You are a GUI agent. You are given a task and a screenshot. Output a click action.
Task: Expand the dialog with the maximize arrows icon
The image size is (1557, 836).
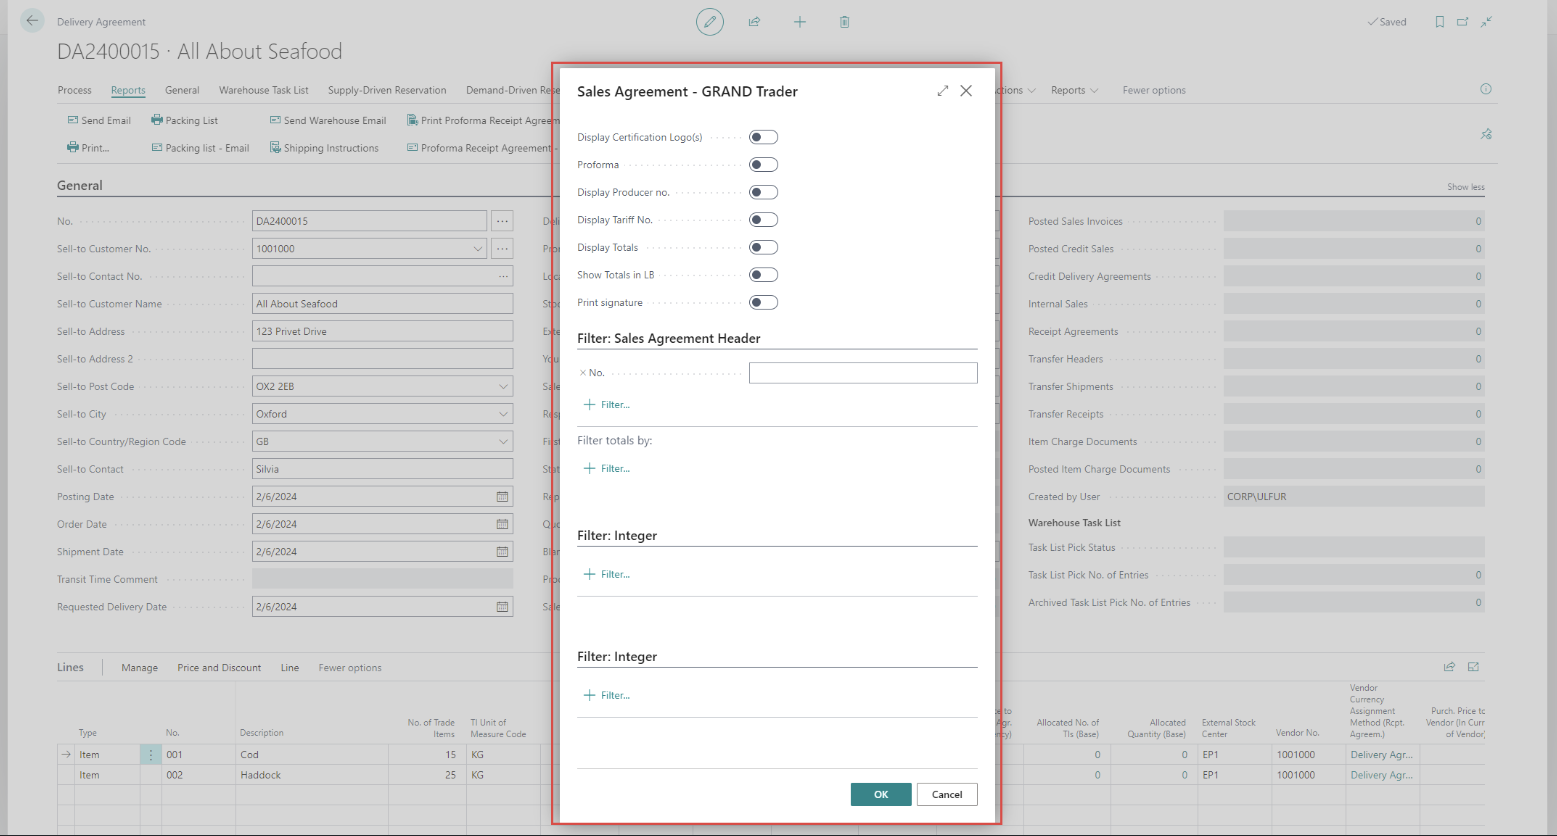point(942,91)
